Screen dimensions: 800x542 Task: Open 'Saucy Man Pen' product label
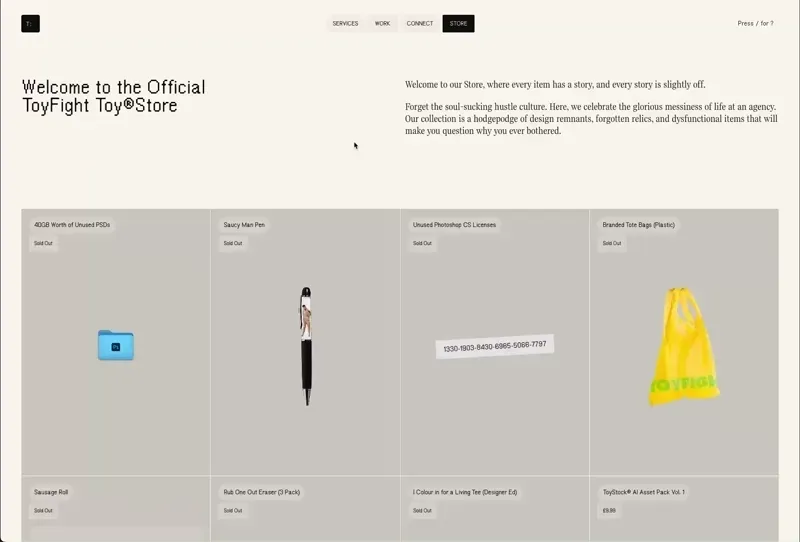(244, 225)
